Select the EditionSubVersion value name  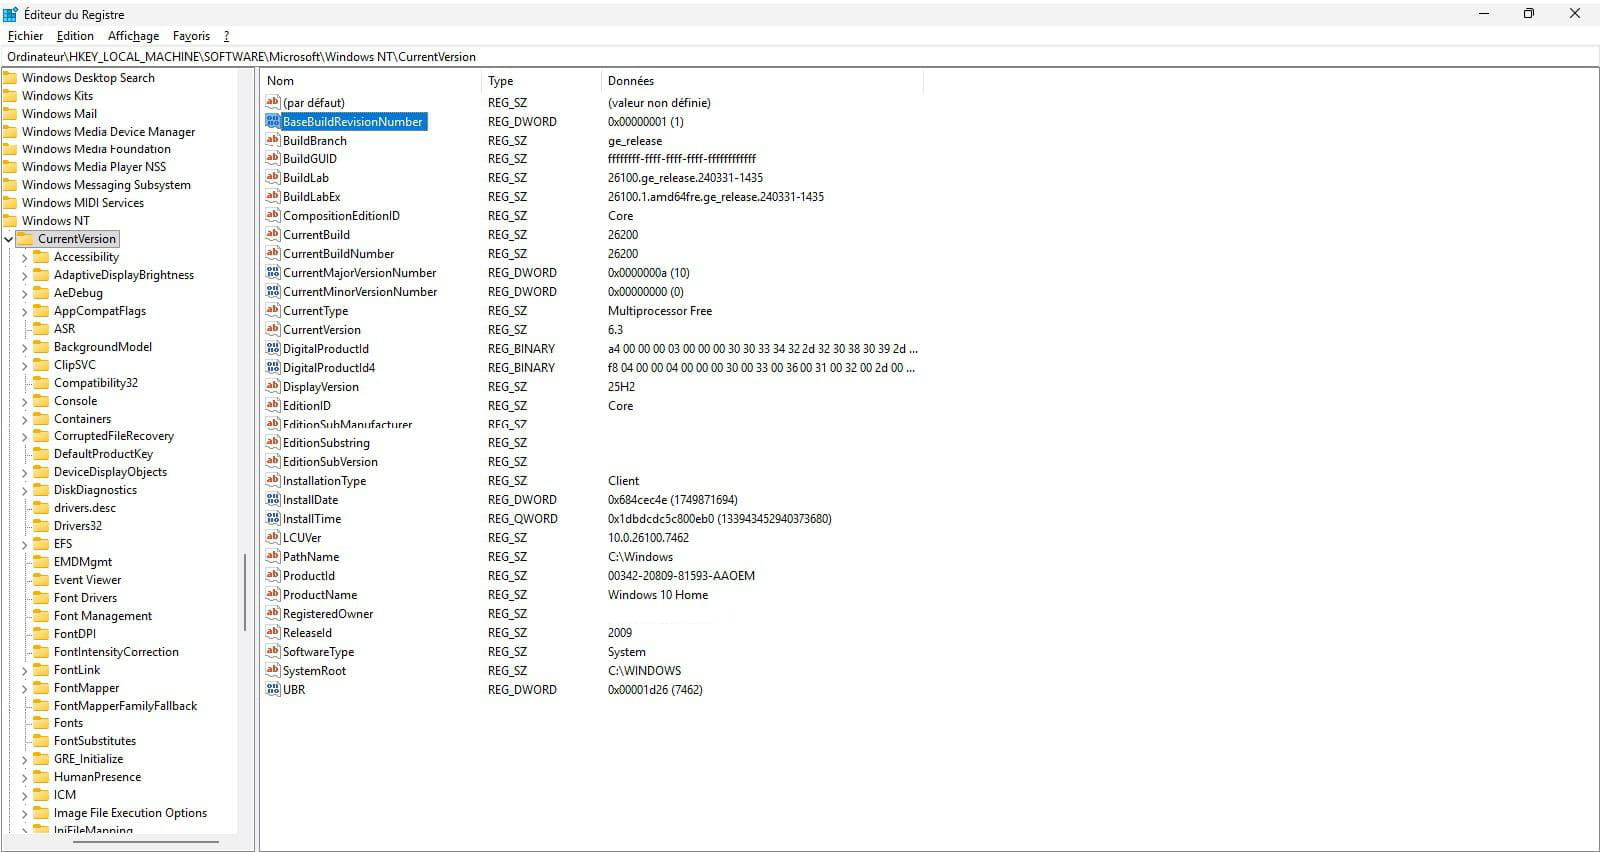(330, 462)
